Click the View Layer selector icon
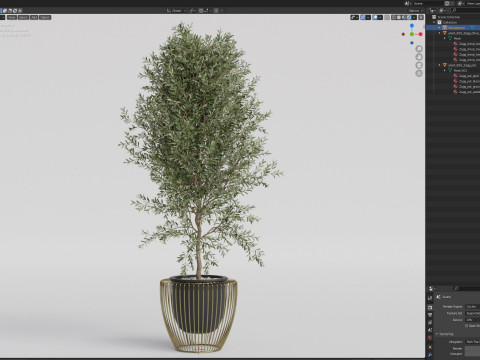Viewport: 480px width, 360px height. pyautogui.click(x=460, y=4)
